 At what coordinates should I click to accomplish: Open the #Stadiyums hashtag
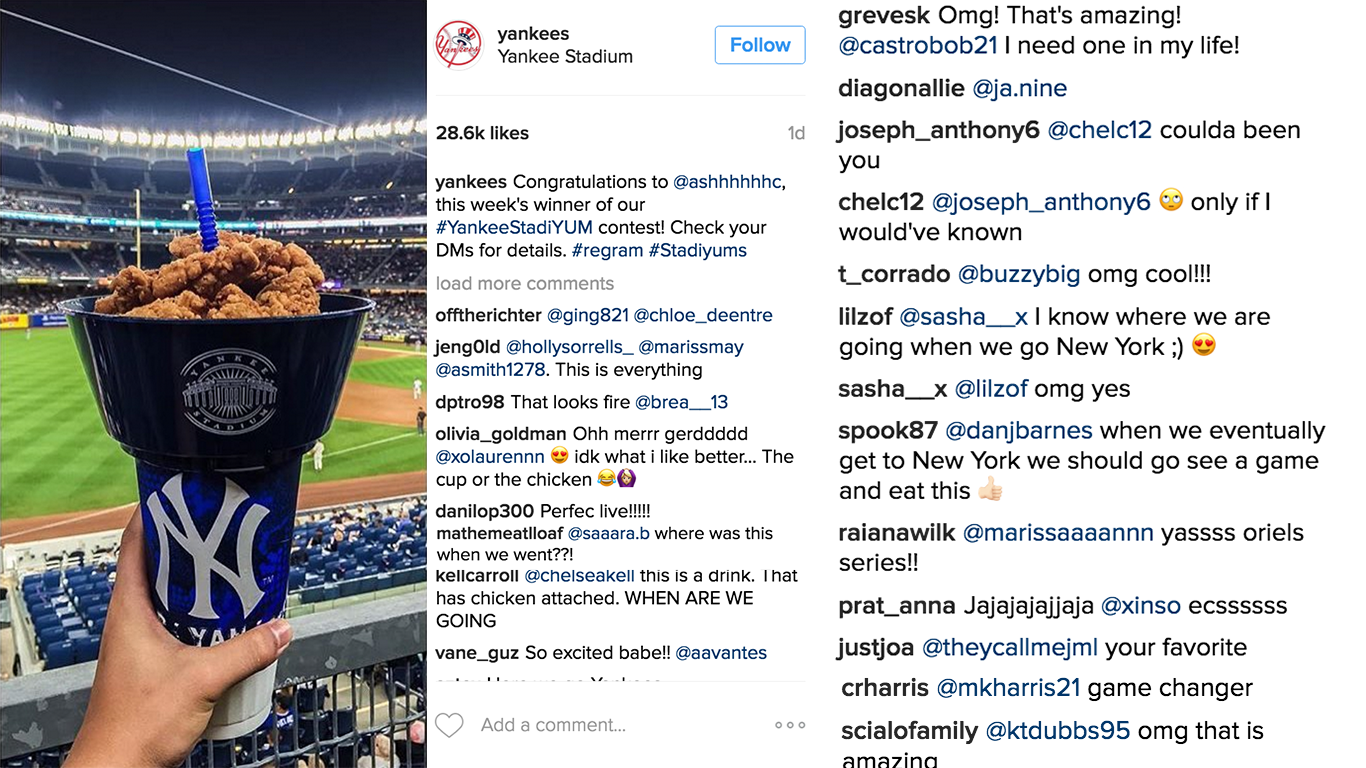point(697,250)
